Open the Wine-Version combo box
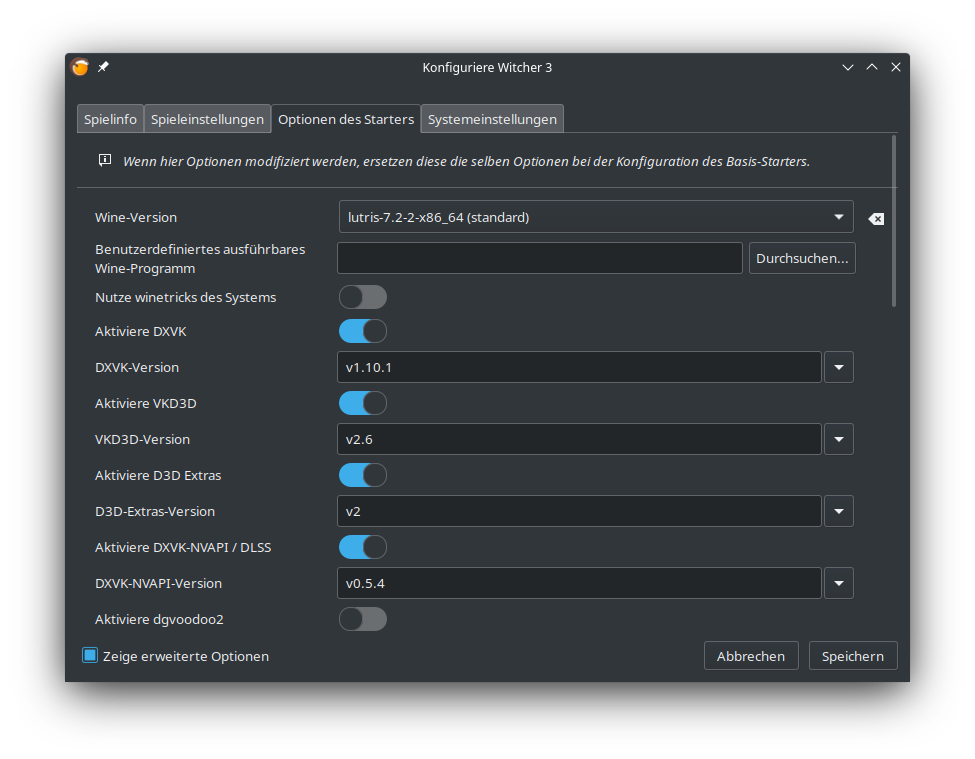975x759 pixels. [x=596, y=217]
